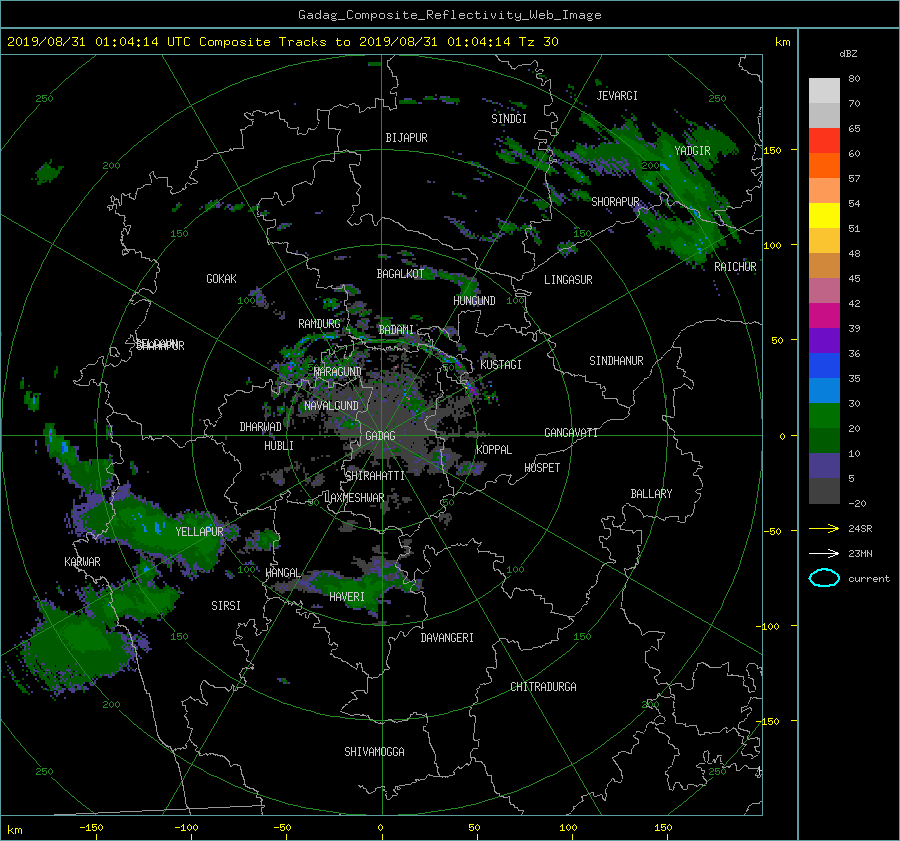The height and width of the screenshot is (841, 900).
Task: Click the 'BIJAPUR' city label
Action: click(x=406, y=138)
